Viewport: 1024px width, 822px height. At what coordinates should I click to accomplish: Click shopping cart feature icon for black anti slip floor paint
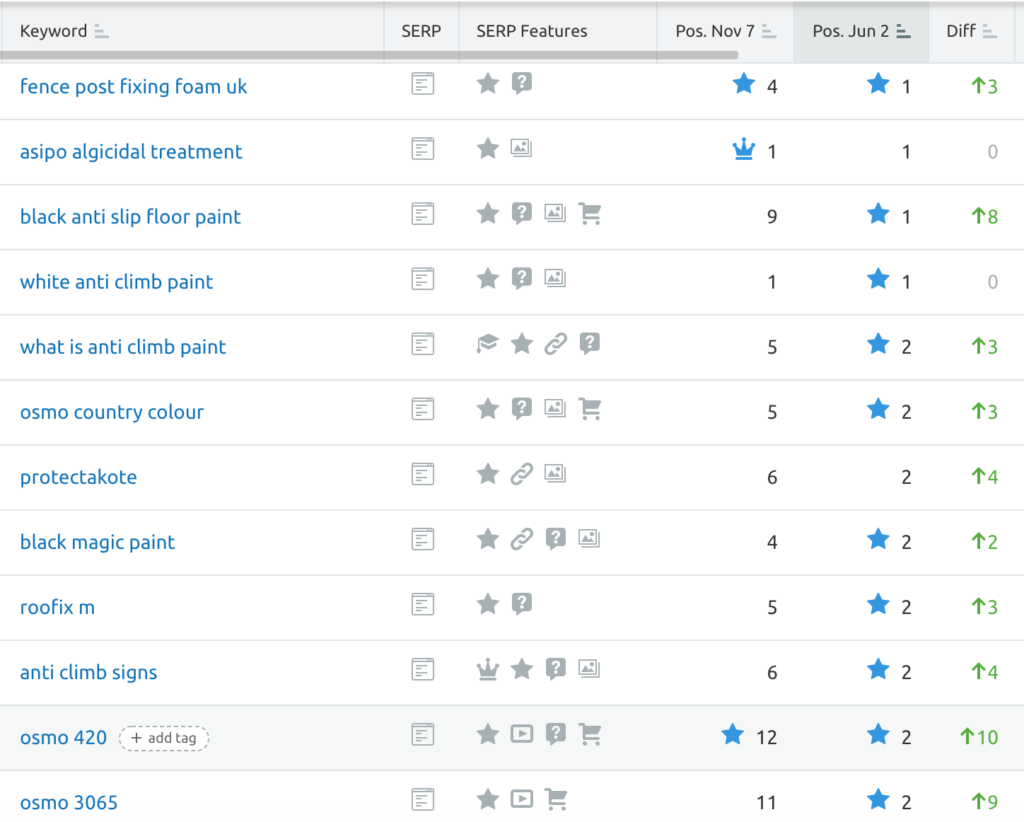point(590,213)
